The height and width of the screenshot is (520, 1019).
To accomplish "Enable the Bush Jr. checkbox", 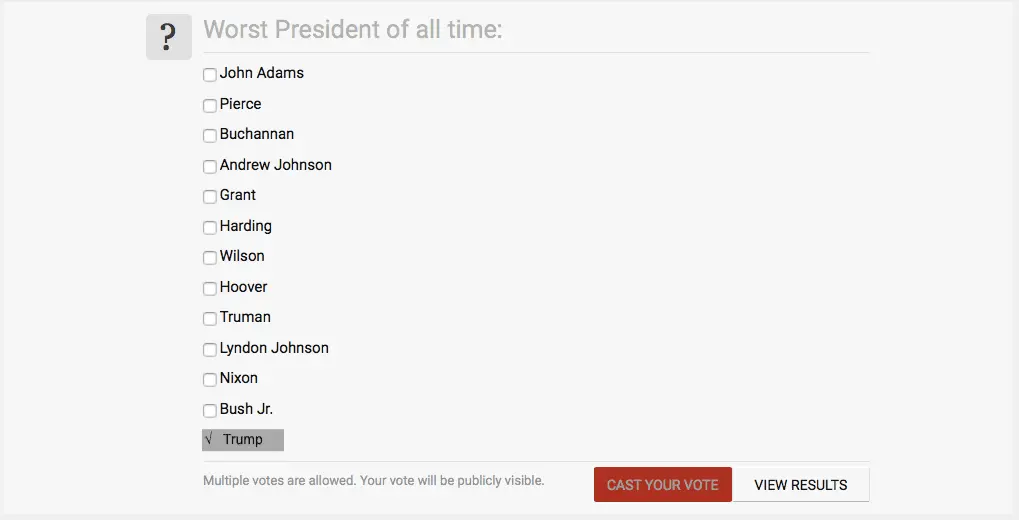I will pyautogui.click(x=210, y=410).
